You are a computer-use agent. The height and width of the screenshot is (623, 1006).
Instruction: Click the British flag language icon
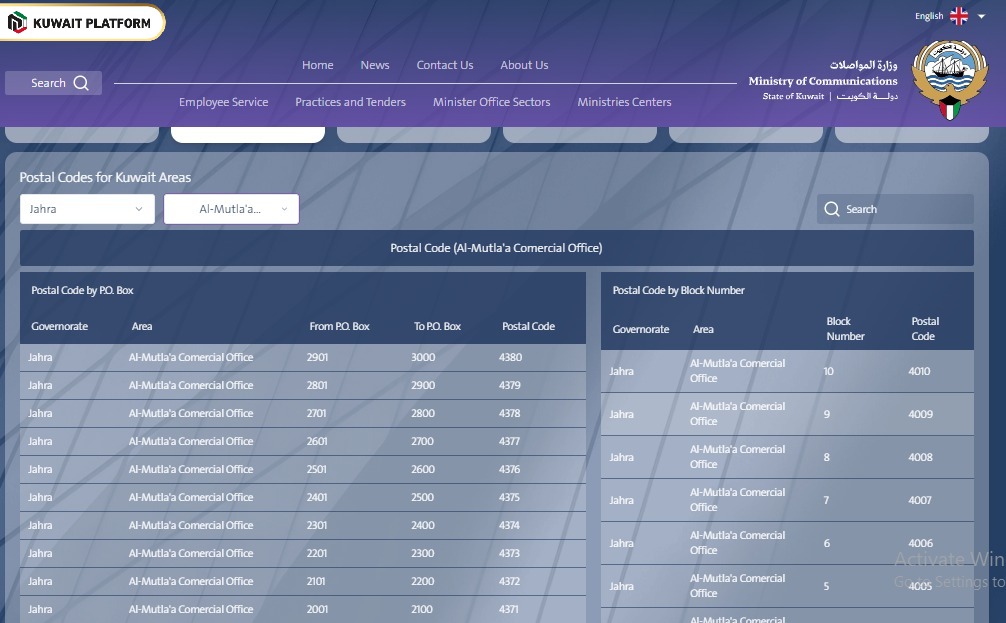(958, 15)
